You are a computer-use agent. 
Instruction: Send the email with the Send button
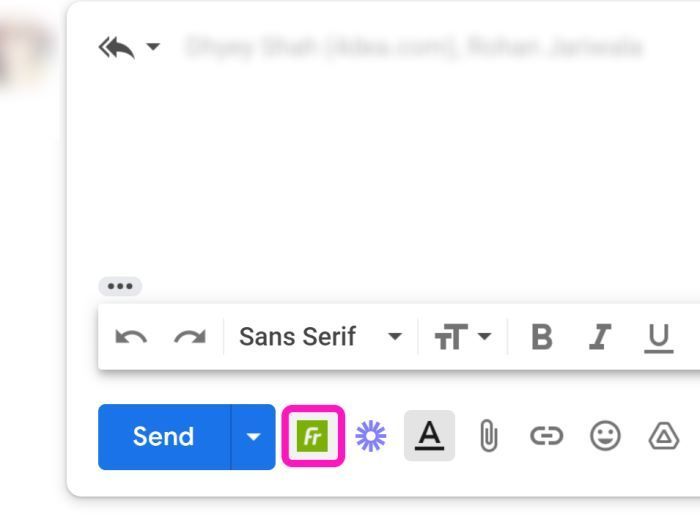click(x=164, y=436)
